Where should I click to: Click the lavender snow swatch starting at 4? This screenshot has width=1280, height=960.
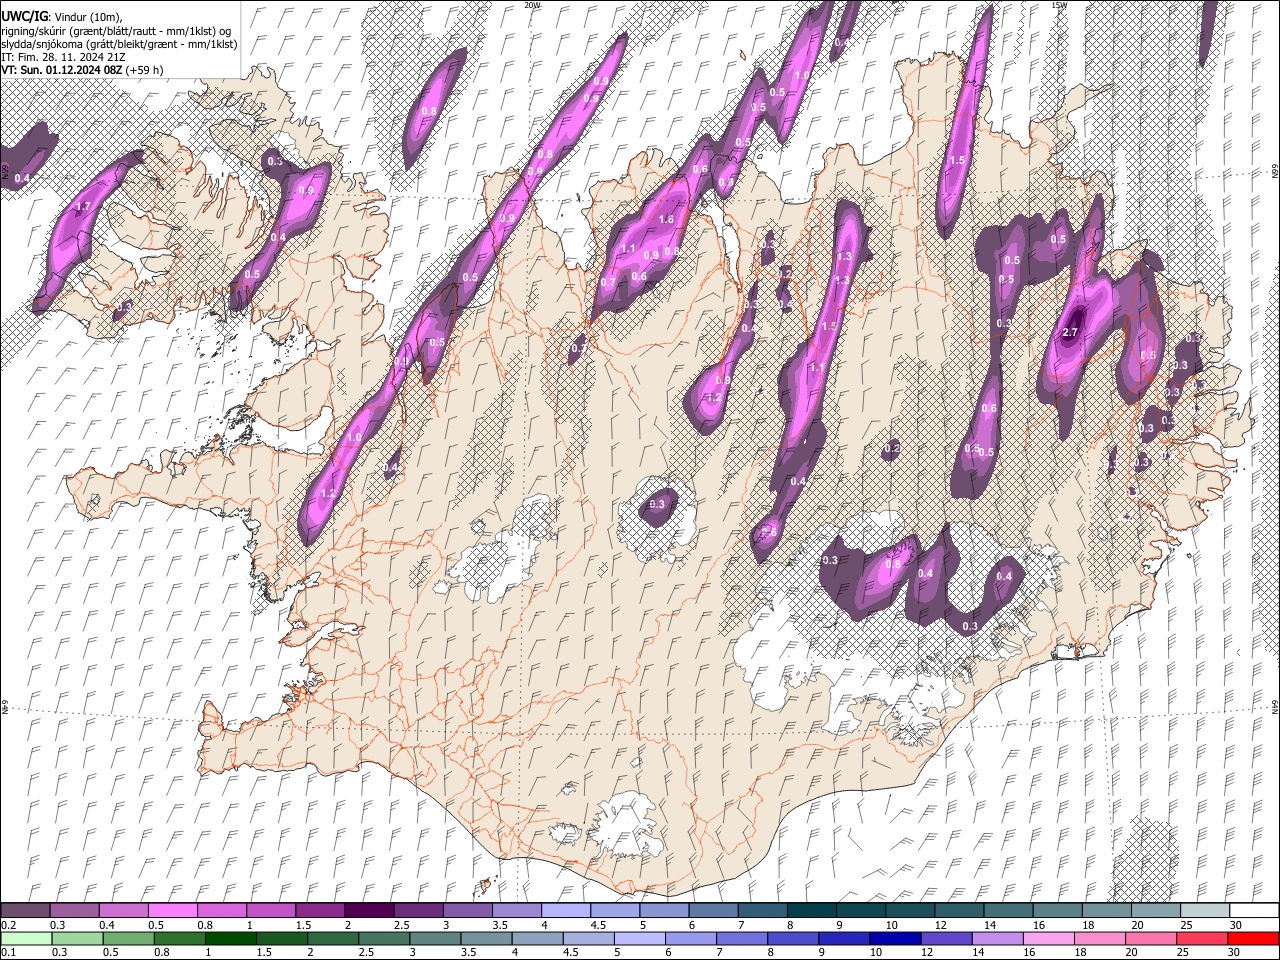(x=564, y=910)
